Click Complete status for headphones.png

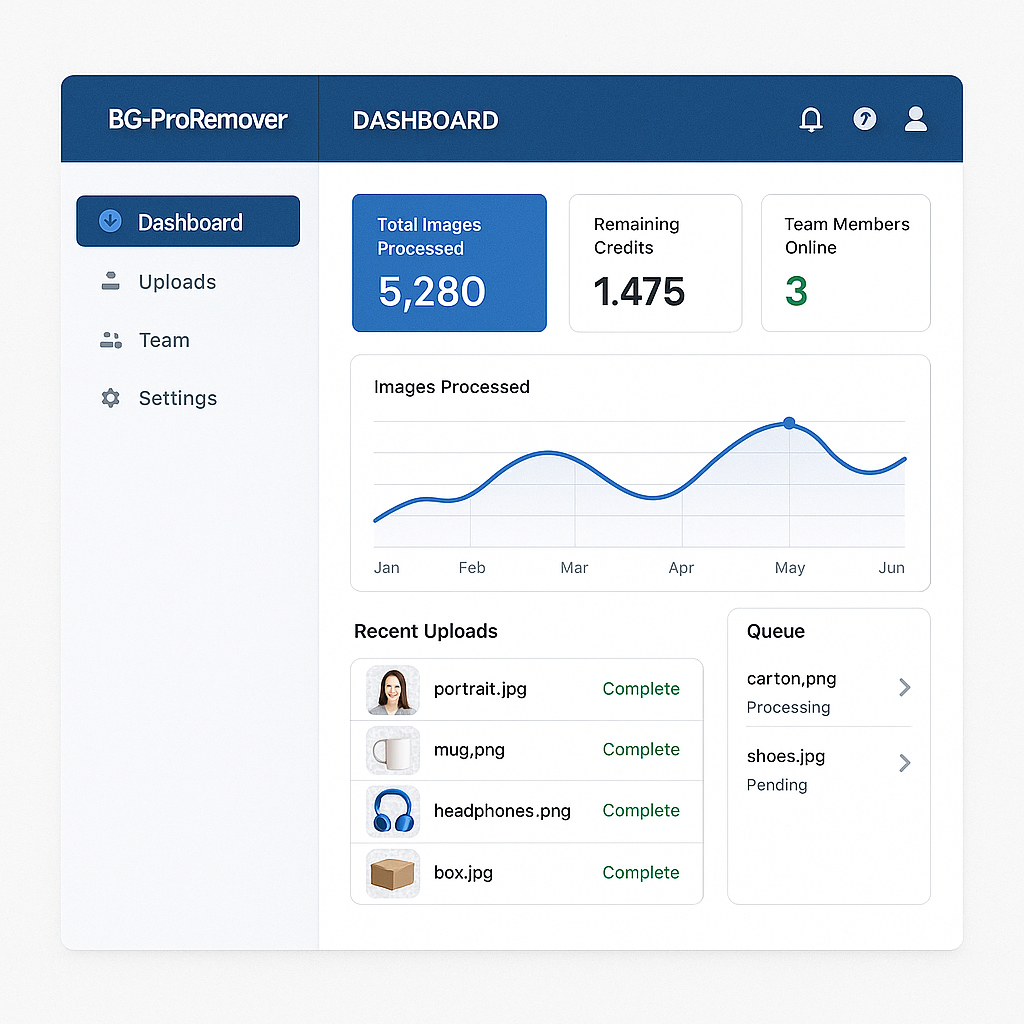pos(641,810)
